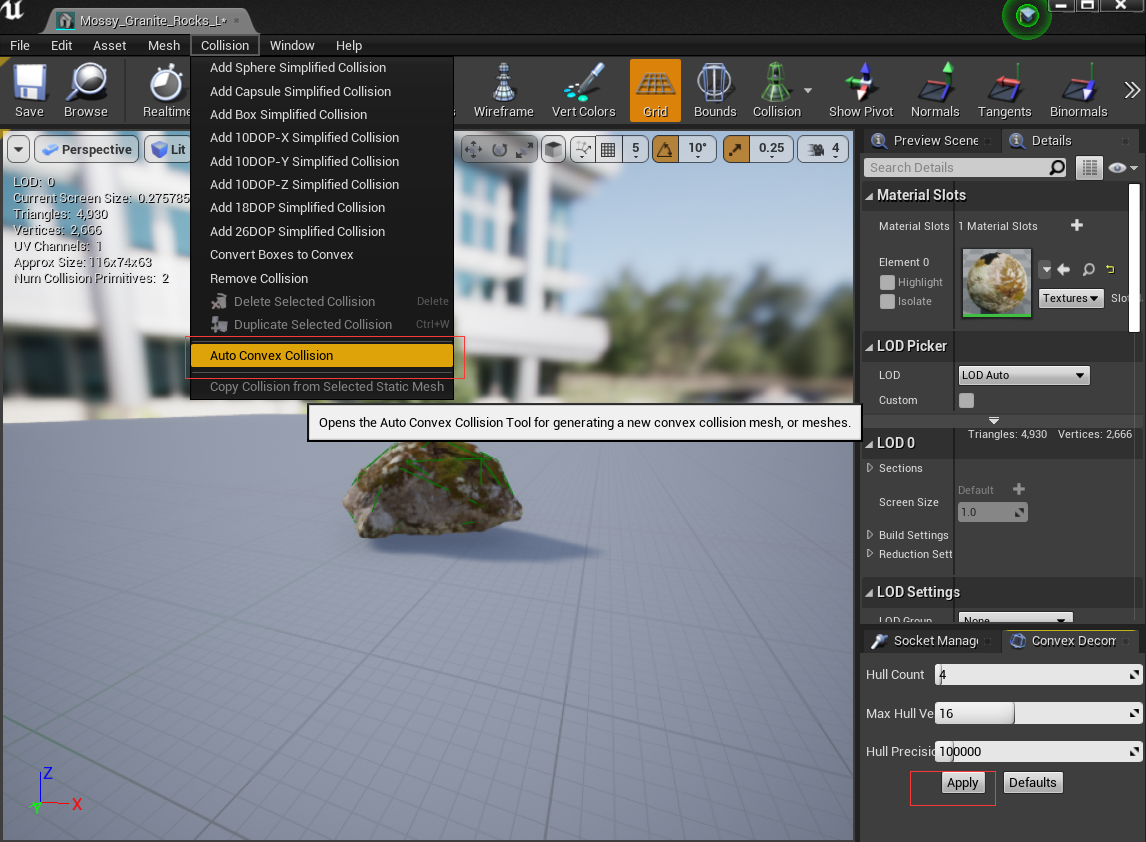Toggle the Custom LOD checkbox
The width and height of the screenshot is (1146, 842).
[966, 400]
